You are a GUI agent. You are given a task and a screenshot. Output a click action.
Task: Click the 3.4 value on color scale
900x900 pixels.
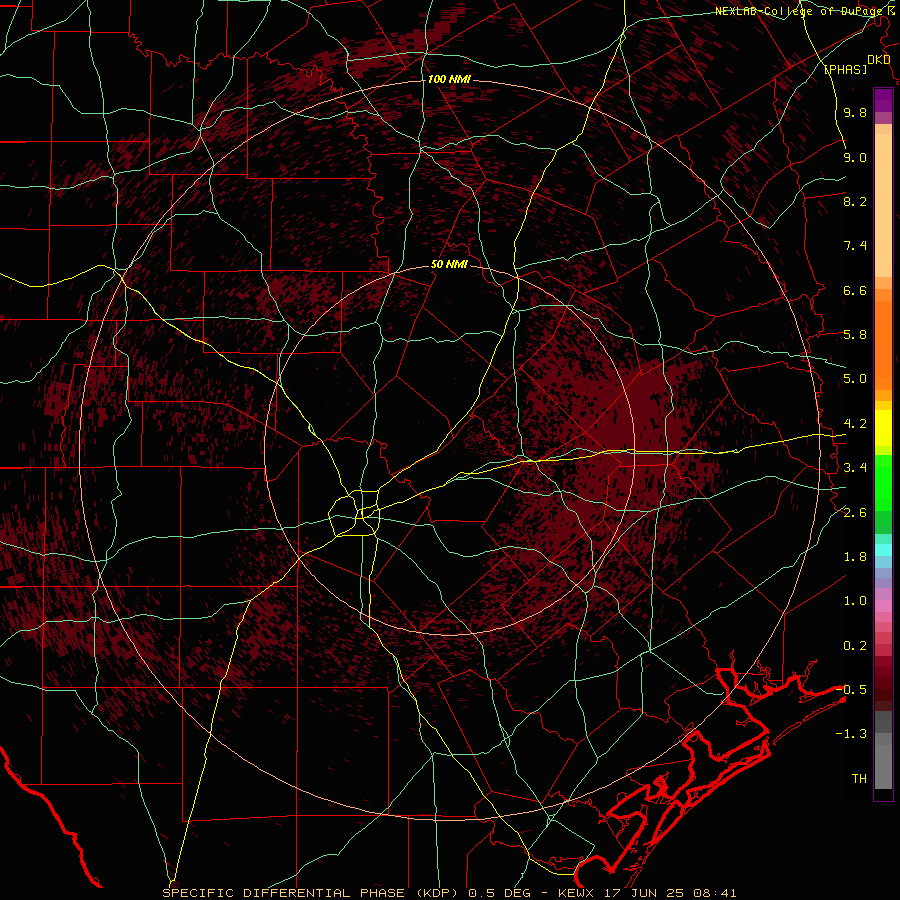[x=855, y=468]
